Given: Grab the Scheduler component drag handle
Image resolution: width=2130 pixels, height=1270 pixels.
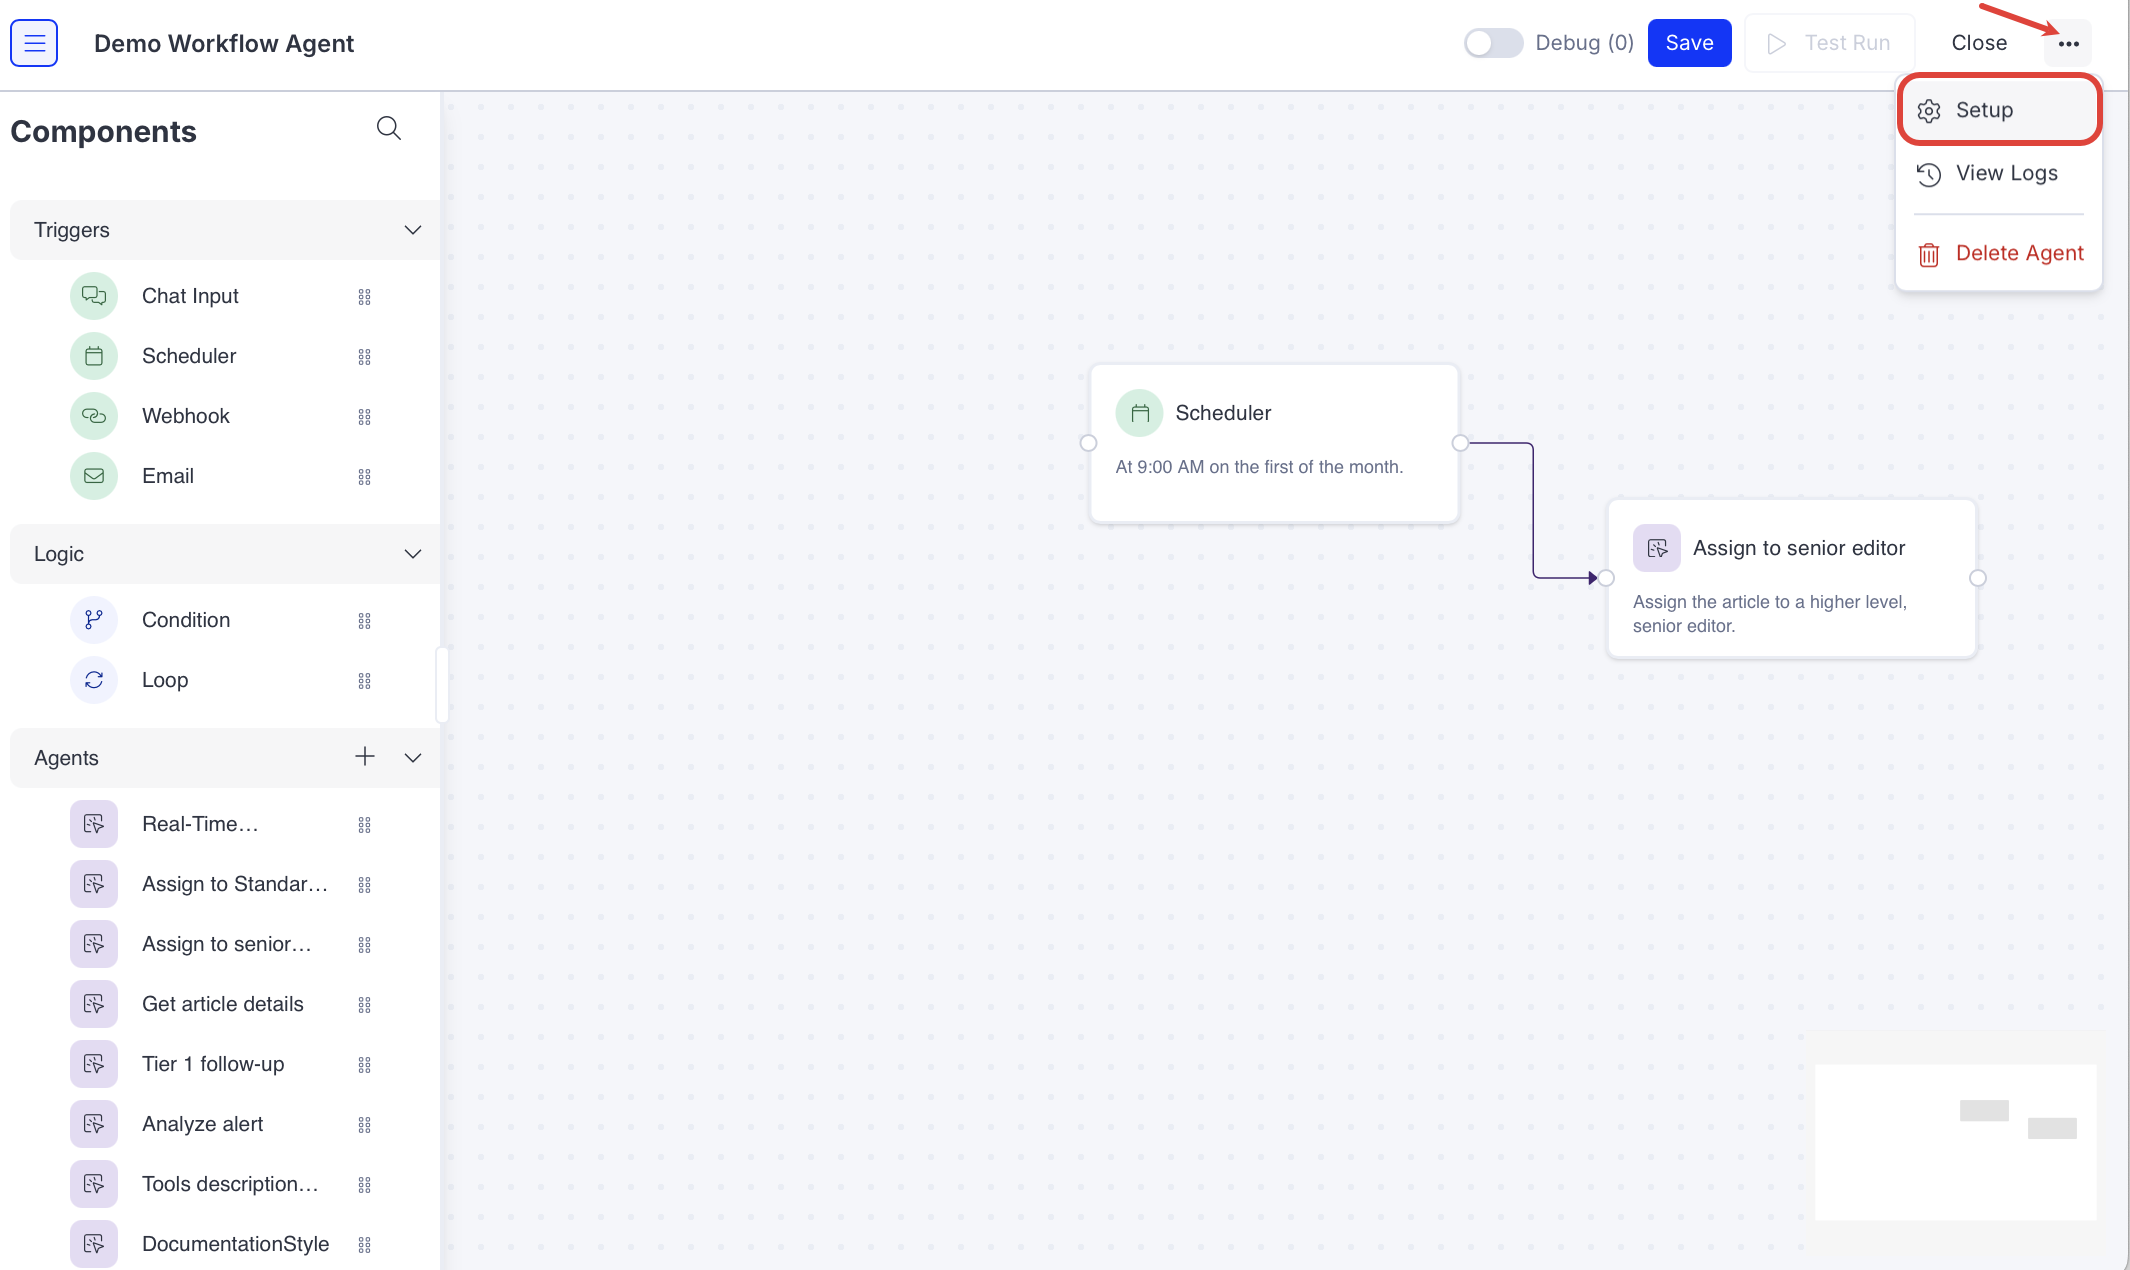Looking at the screenshot, I should tap(364, 357).
